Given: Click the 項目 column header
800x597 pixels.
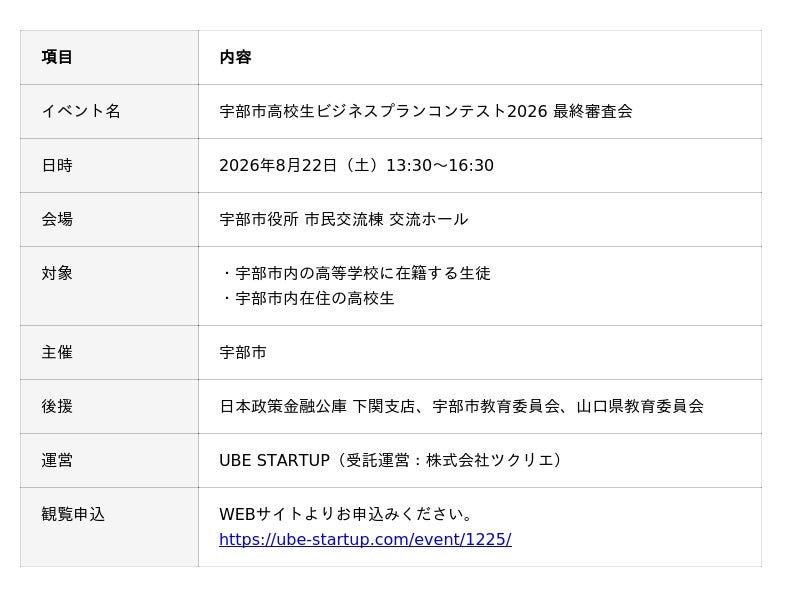Looking at the screenshot, I should point(57,57).
